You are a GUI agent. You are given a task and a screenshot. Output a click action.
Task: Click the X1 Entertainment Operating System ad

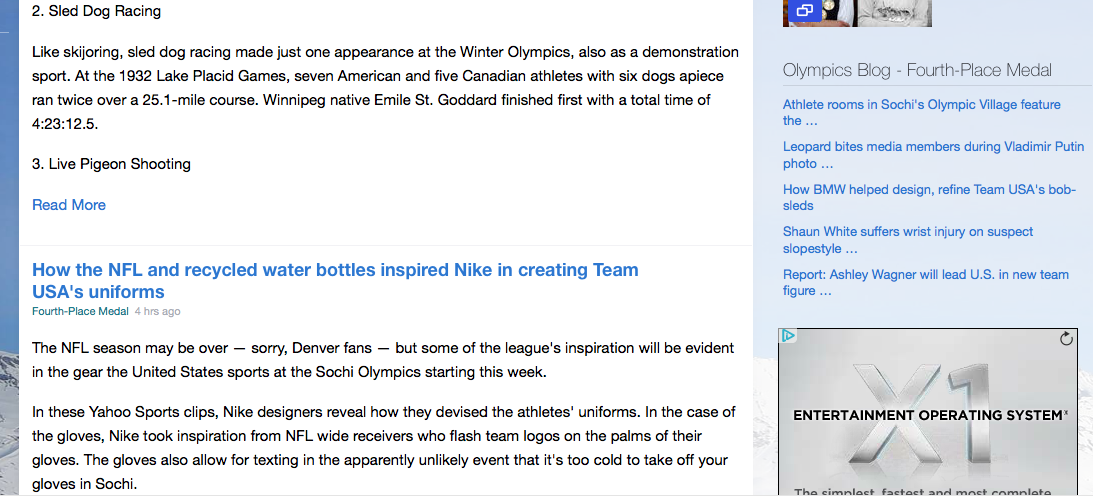coord(928,412)
